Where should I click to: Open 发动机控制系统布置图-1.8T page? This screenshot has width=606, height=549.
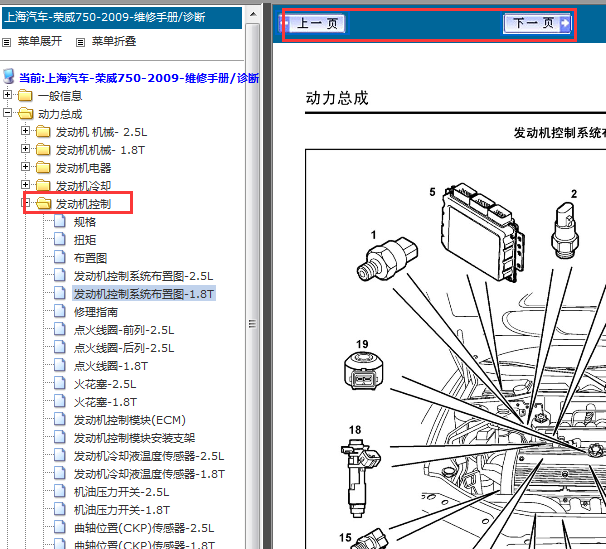tap(144, 294)
